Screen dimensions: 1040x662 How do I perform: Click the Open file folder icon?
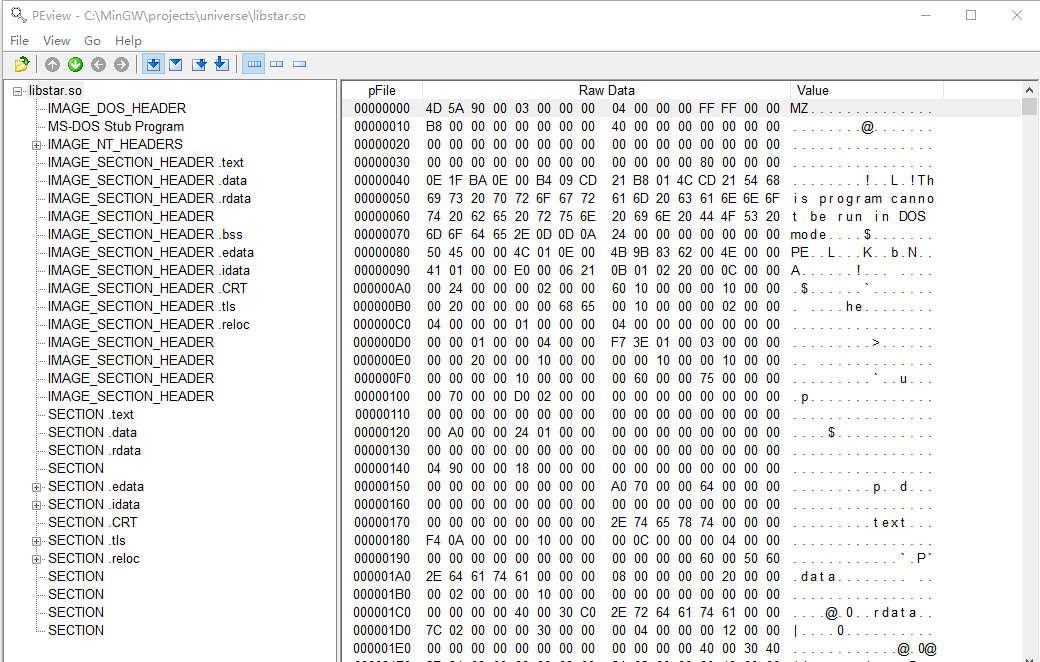point(22,64)
